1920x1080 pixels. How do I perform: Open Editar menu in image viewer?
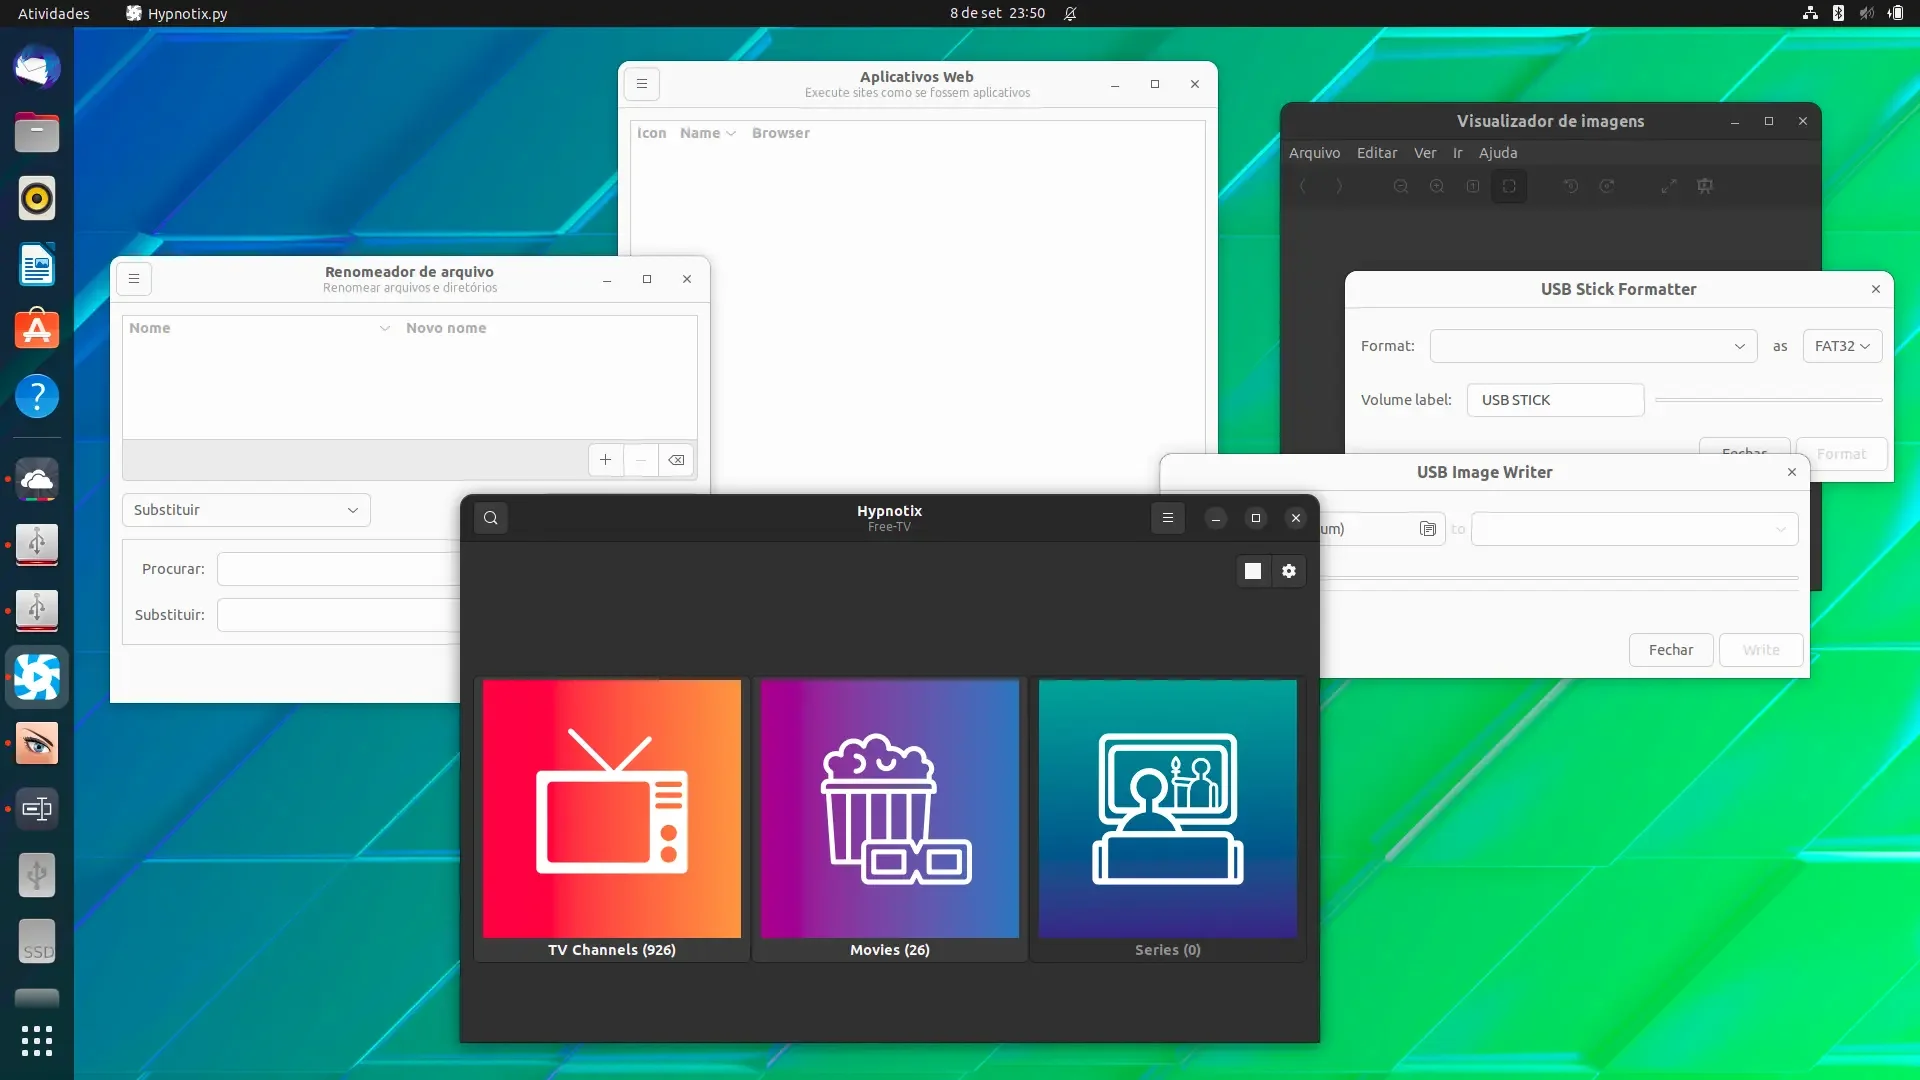click(1377, 153)
